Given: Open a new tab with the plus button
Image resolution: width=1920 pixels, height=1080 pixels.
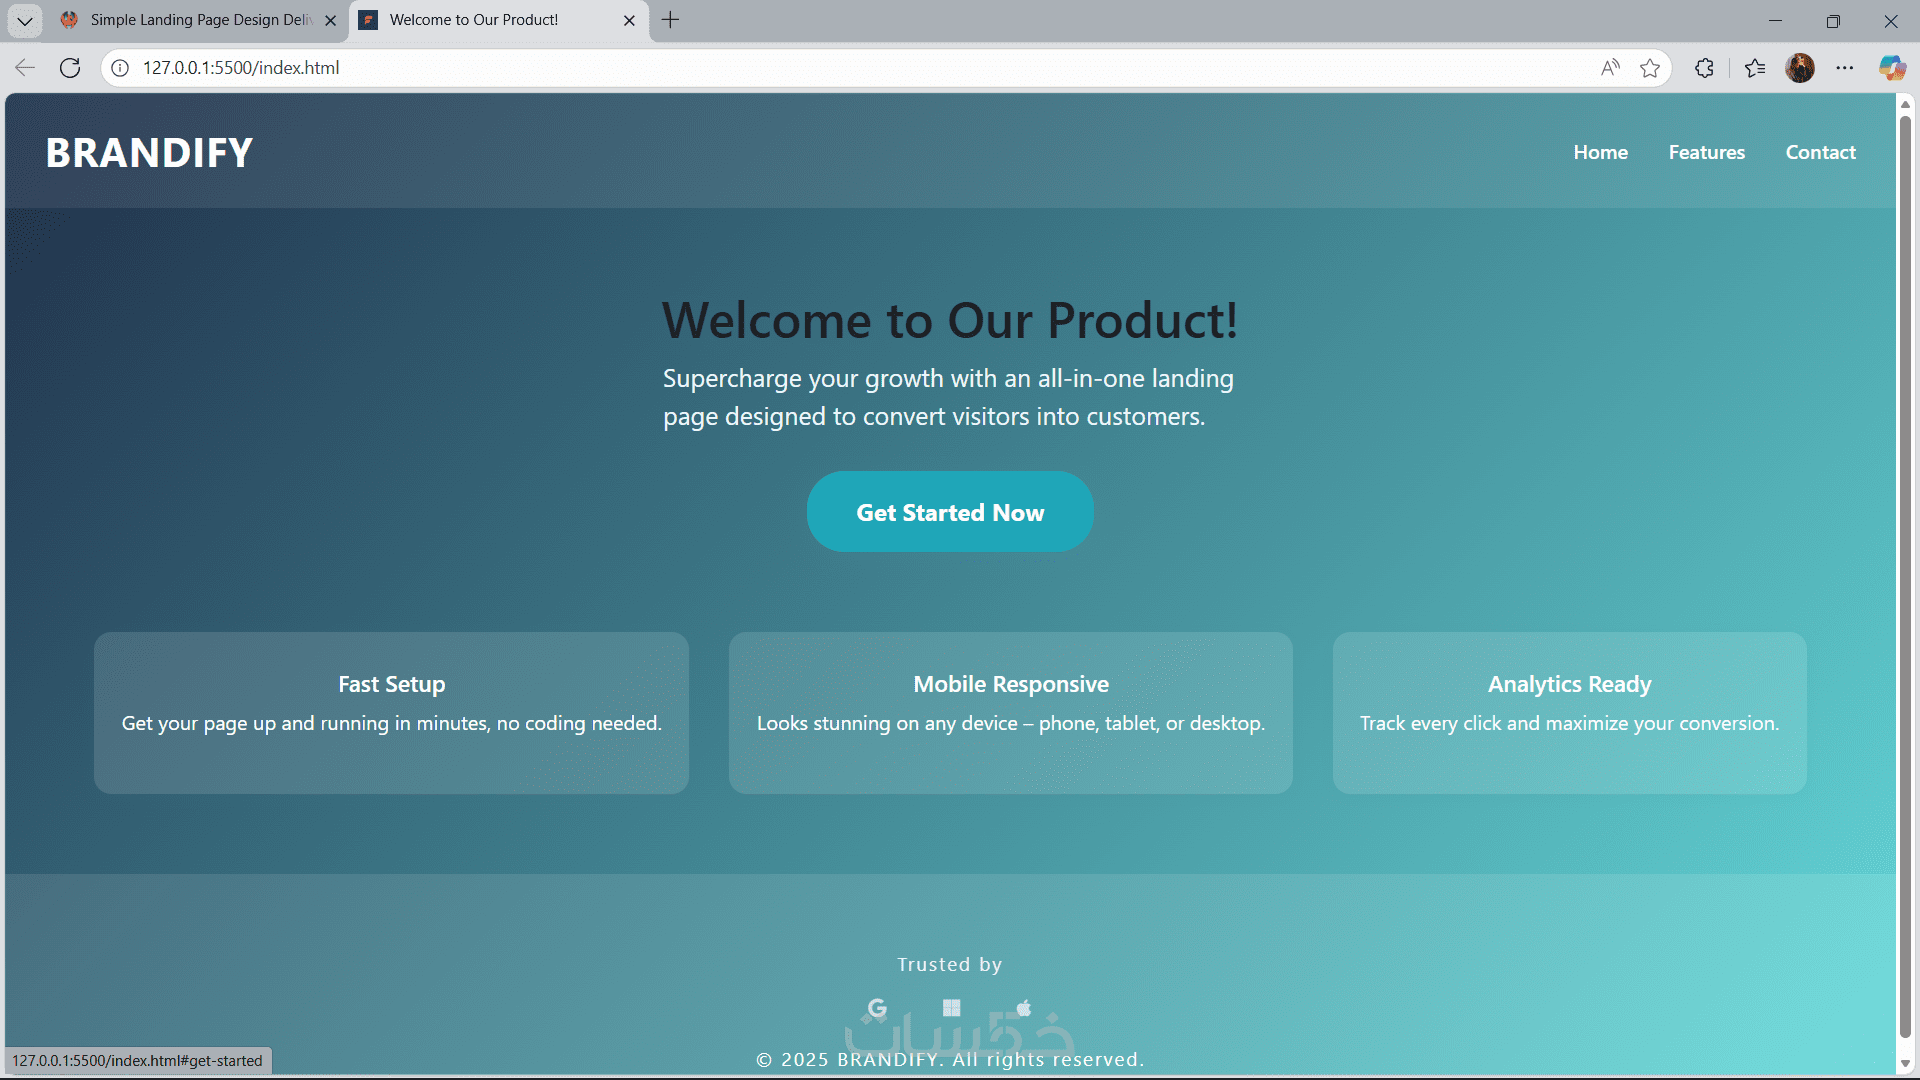Looking at the screenshot, I should tap(671, 20).
